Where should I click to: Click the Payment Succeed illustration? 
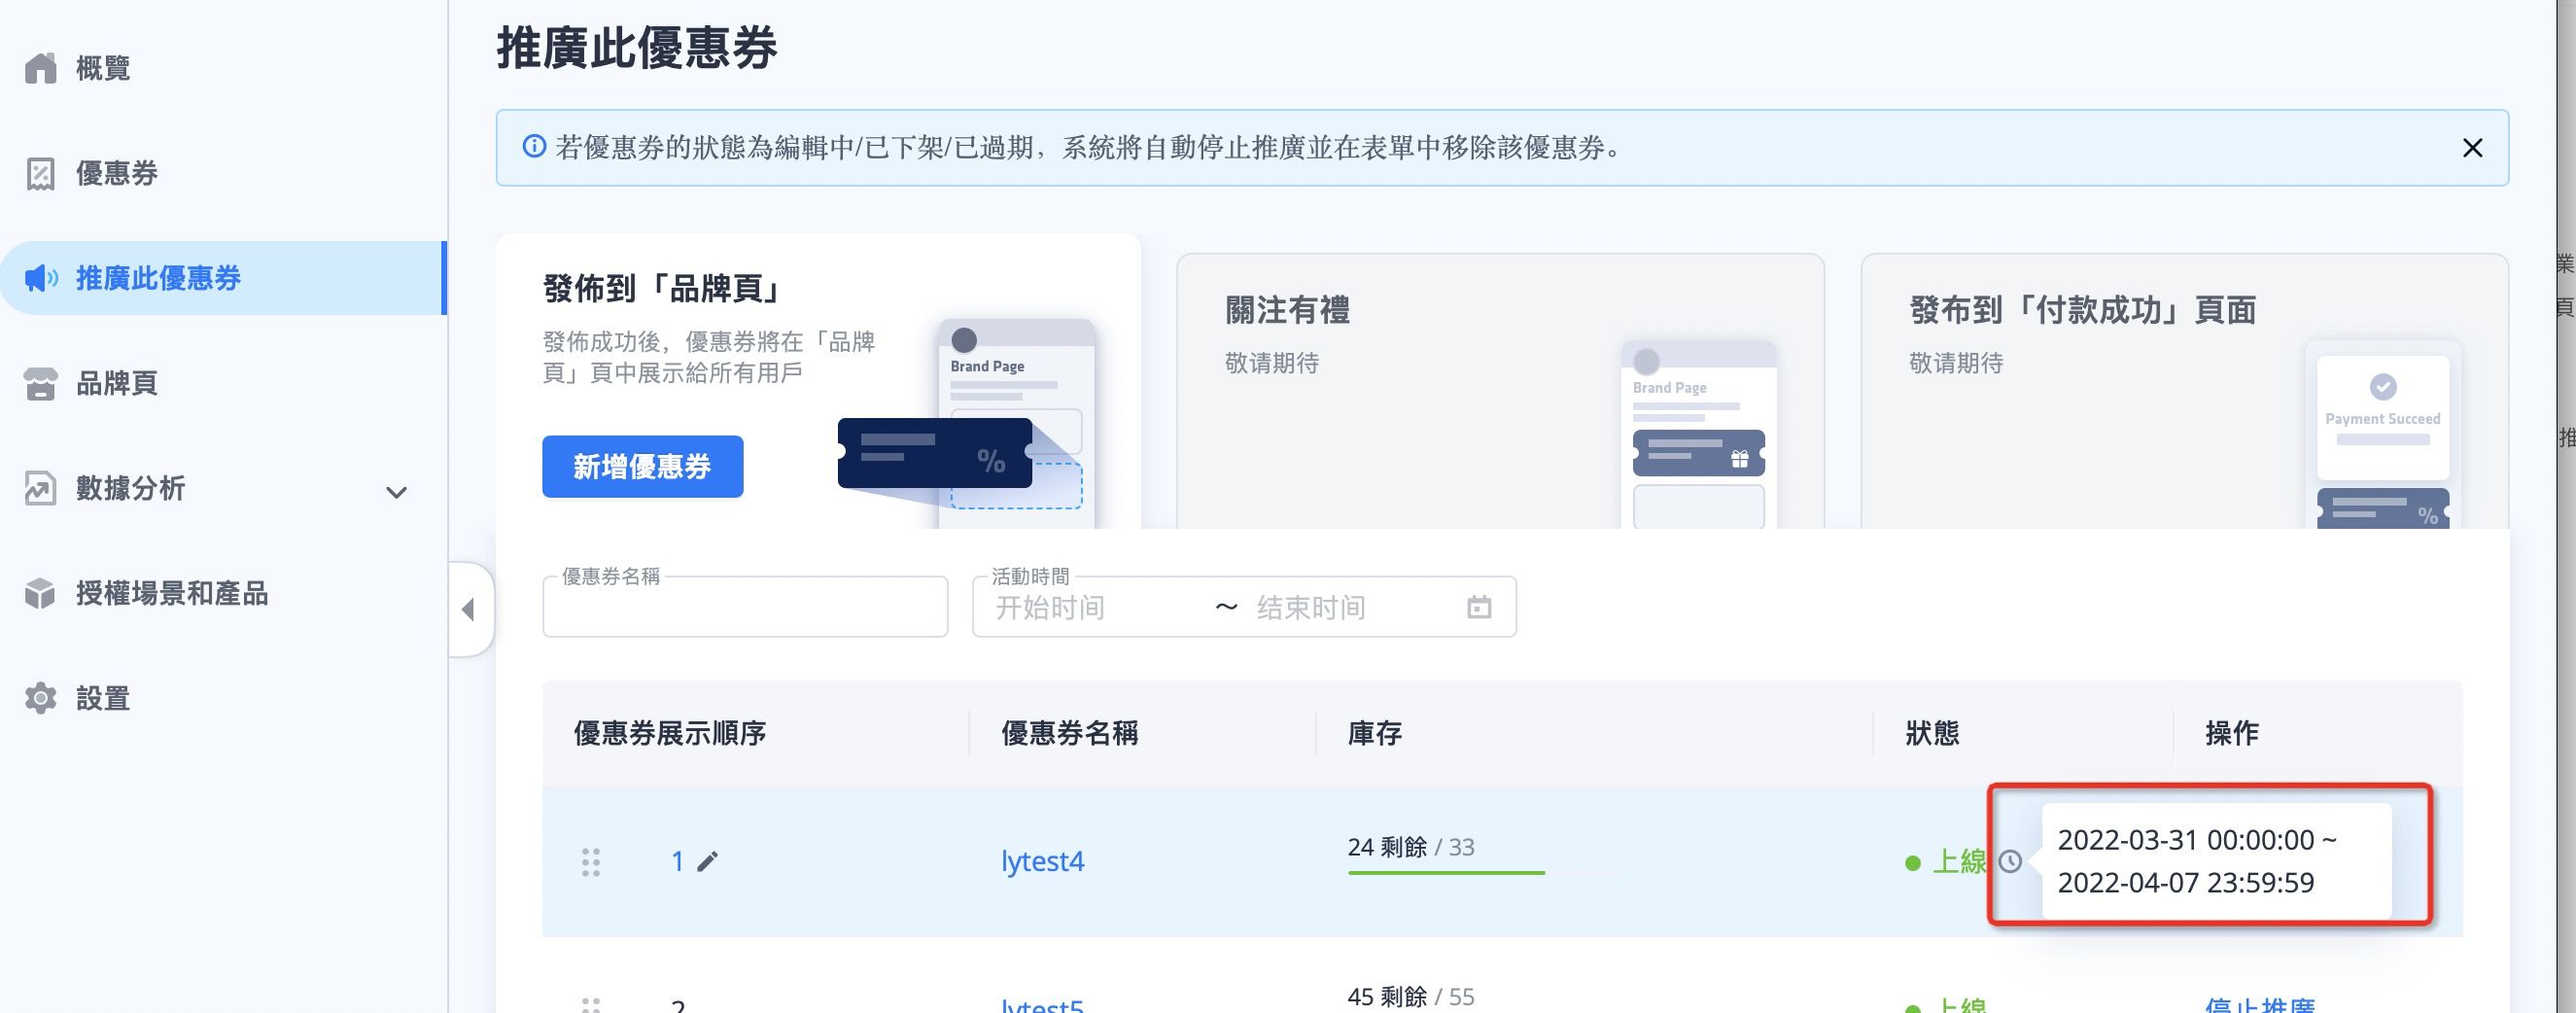coord(2383,434)
